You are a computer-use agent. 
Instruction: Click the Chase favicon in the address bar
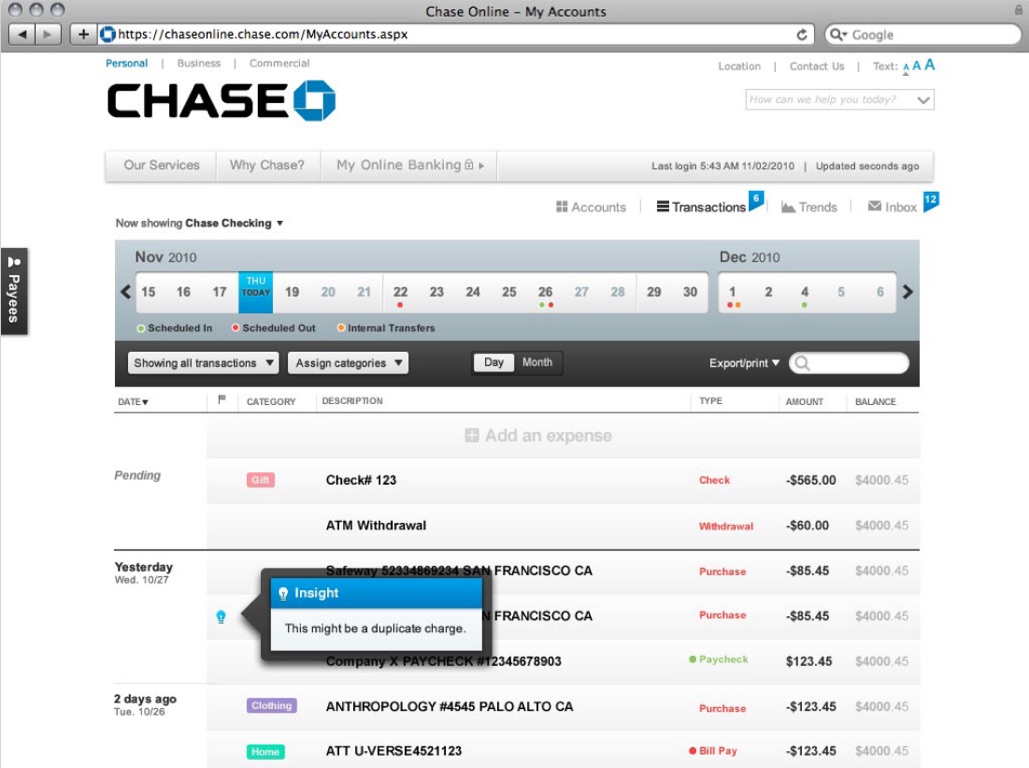coord(108,34)
